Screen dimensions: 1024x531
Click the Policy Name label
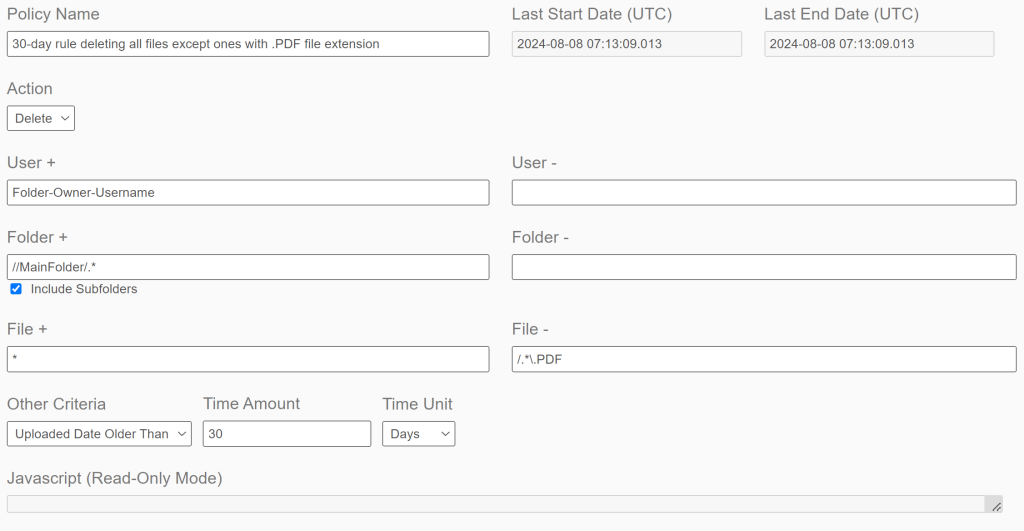tap(53, 14)
